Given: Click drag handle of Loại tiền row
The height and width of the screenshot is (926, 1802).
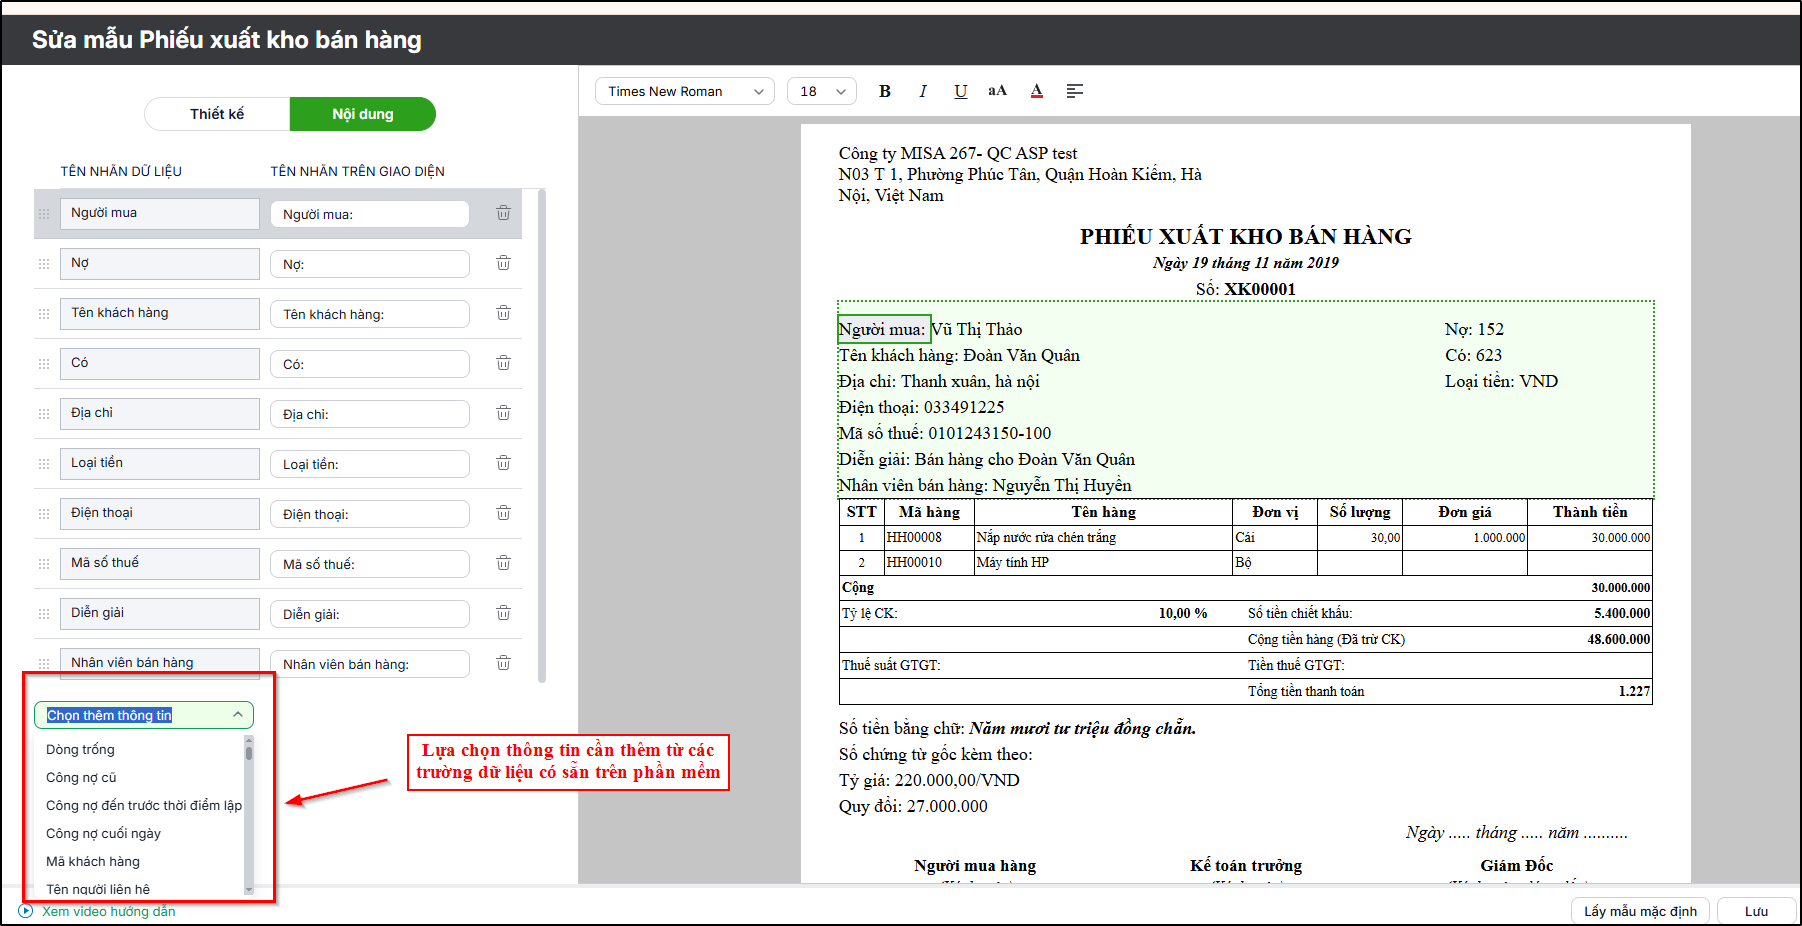Looking at the screenshot, I should click(44, 464).
